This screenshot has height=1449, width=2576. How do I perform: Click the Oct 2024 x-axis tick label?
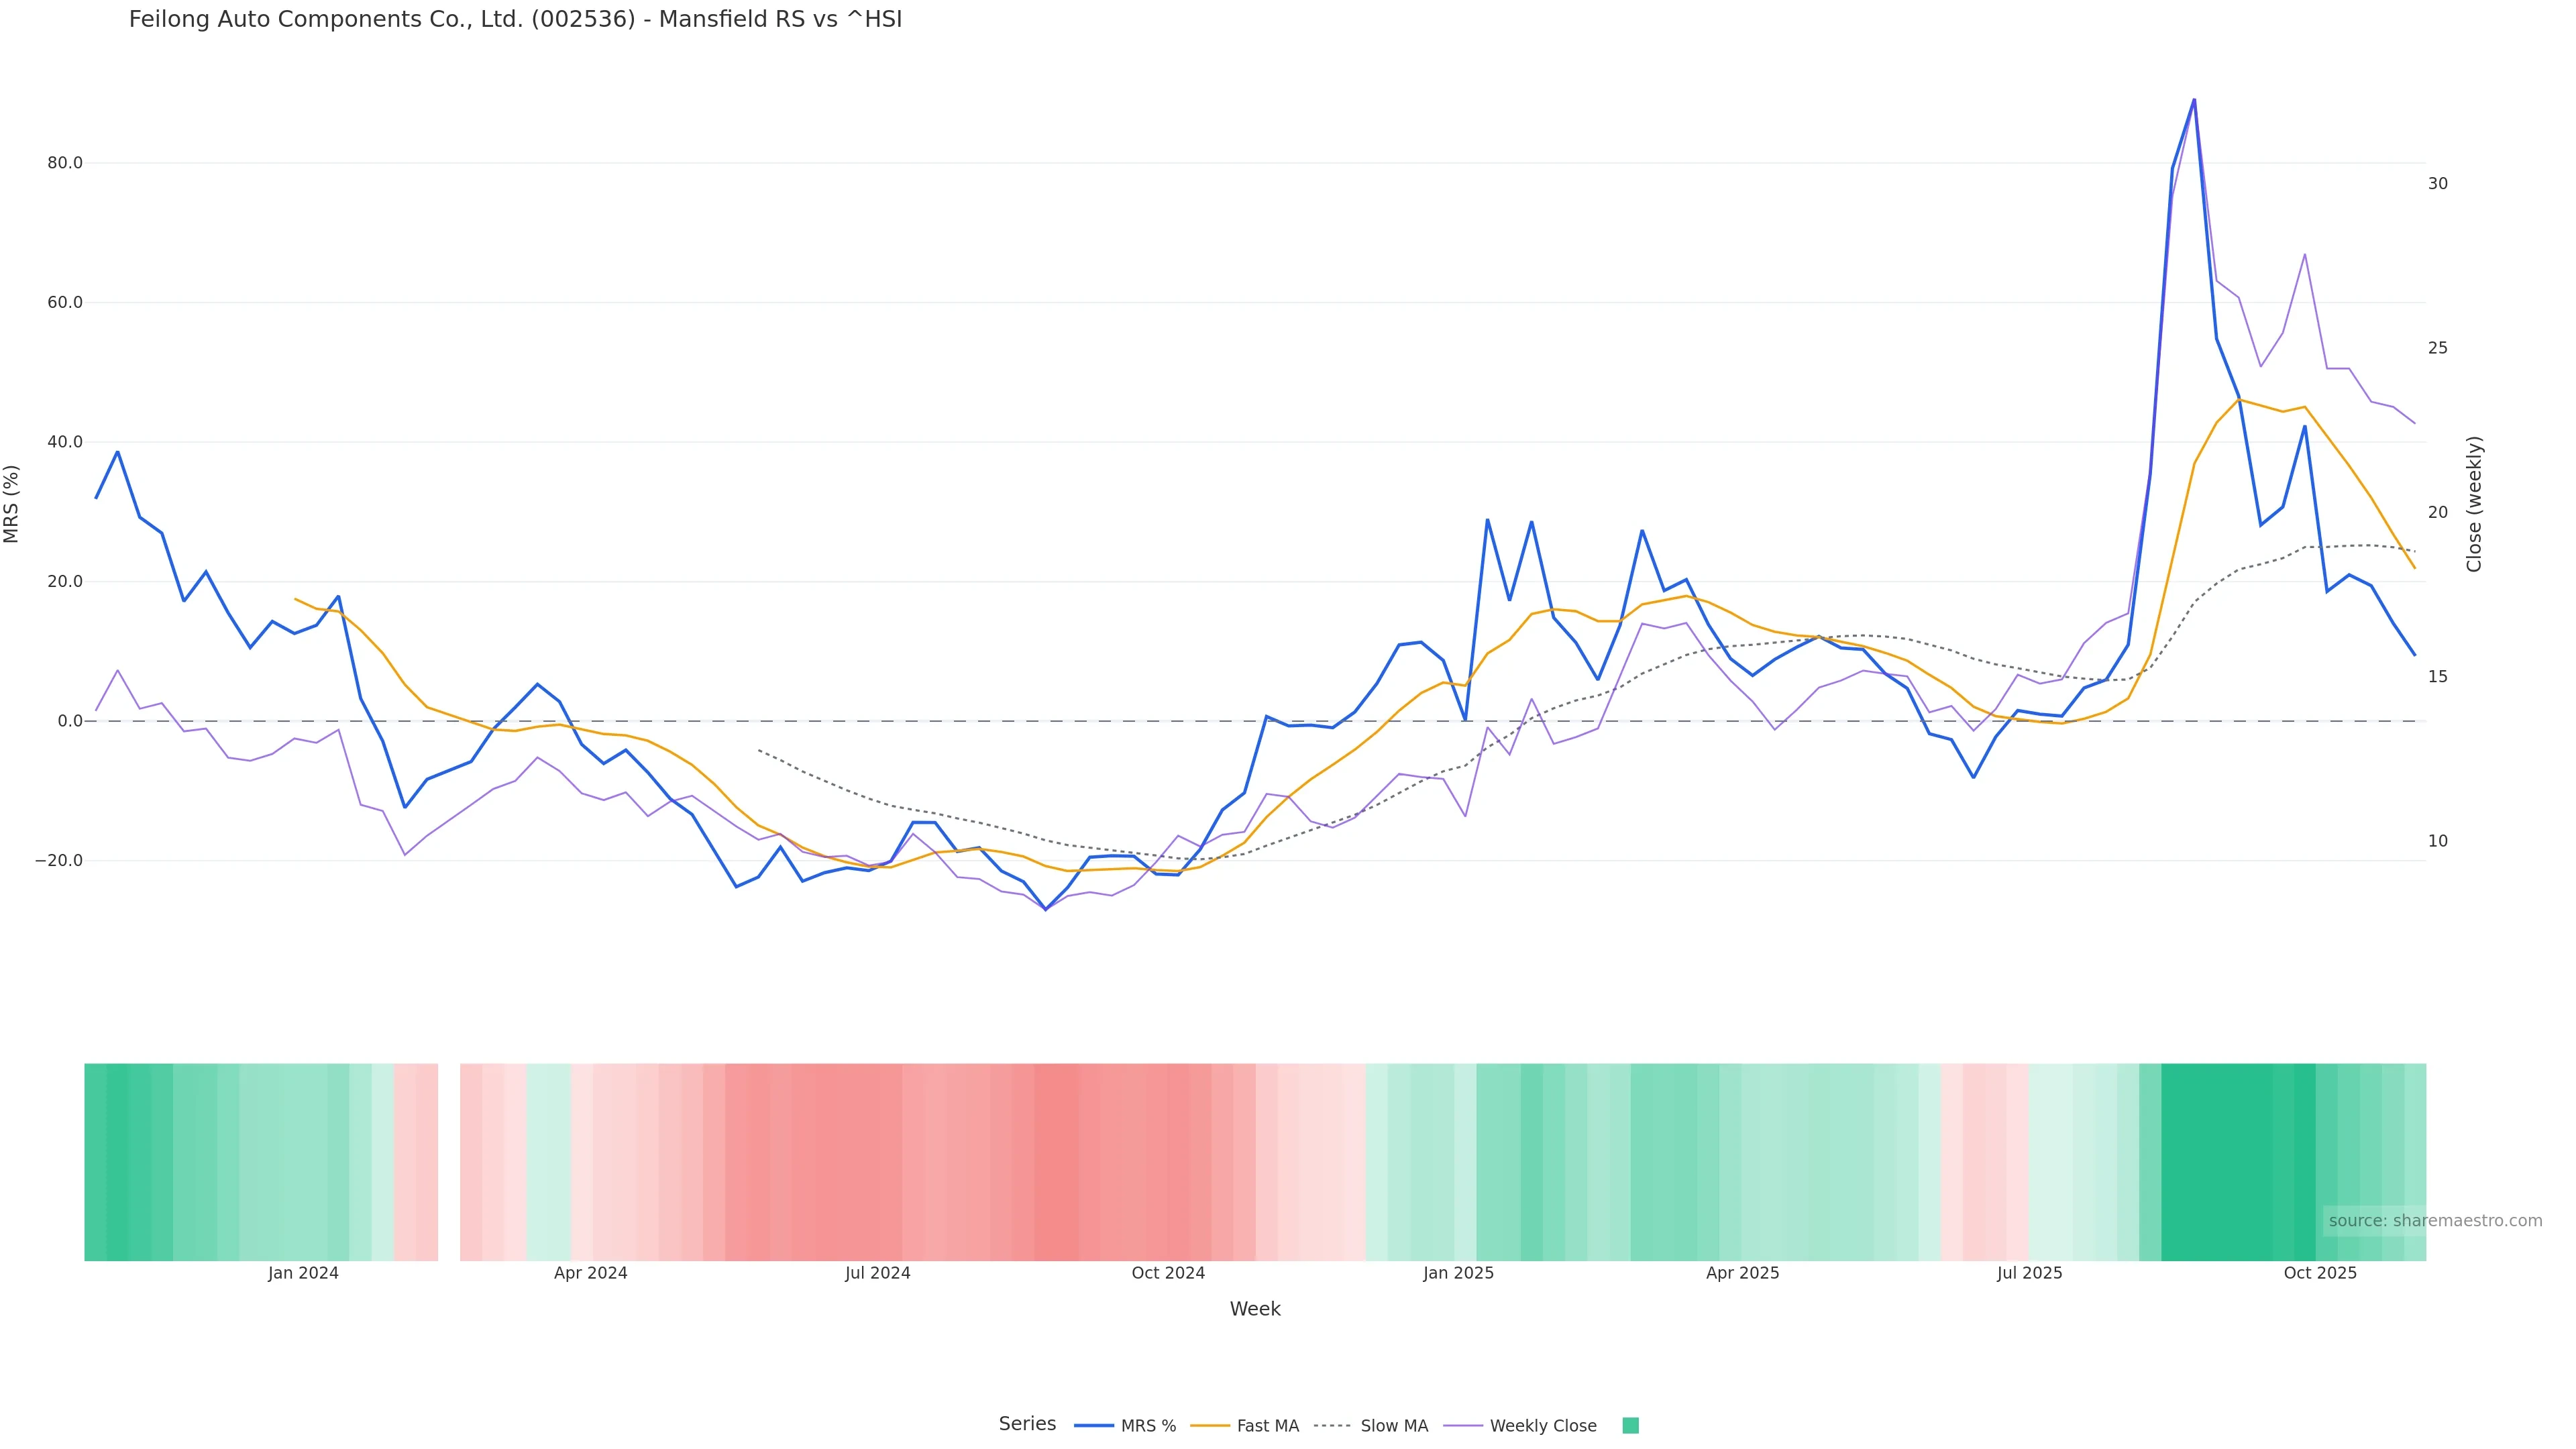(1168, 1274)
